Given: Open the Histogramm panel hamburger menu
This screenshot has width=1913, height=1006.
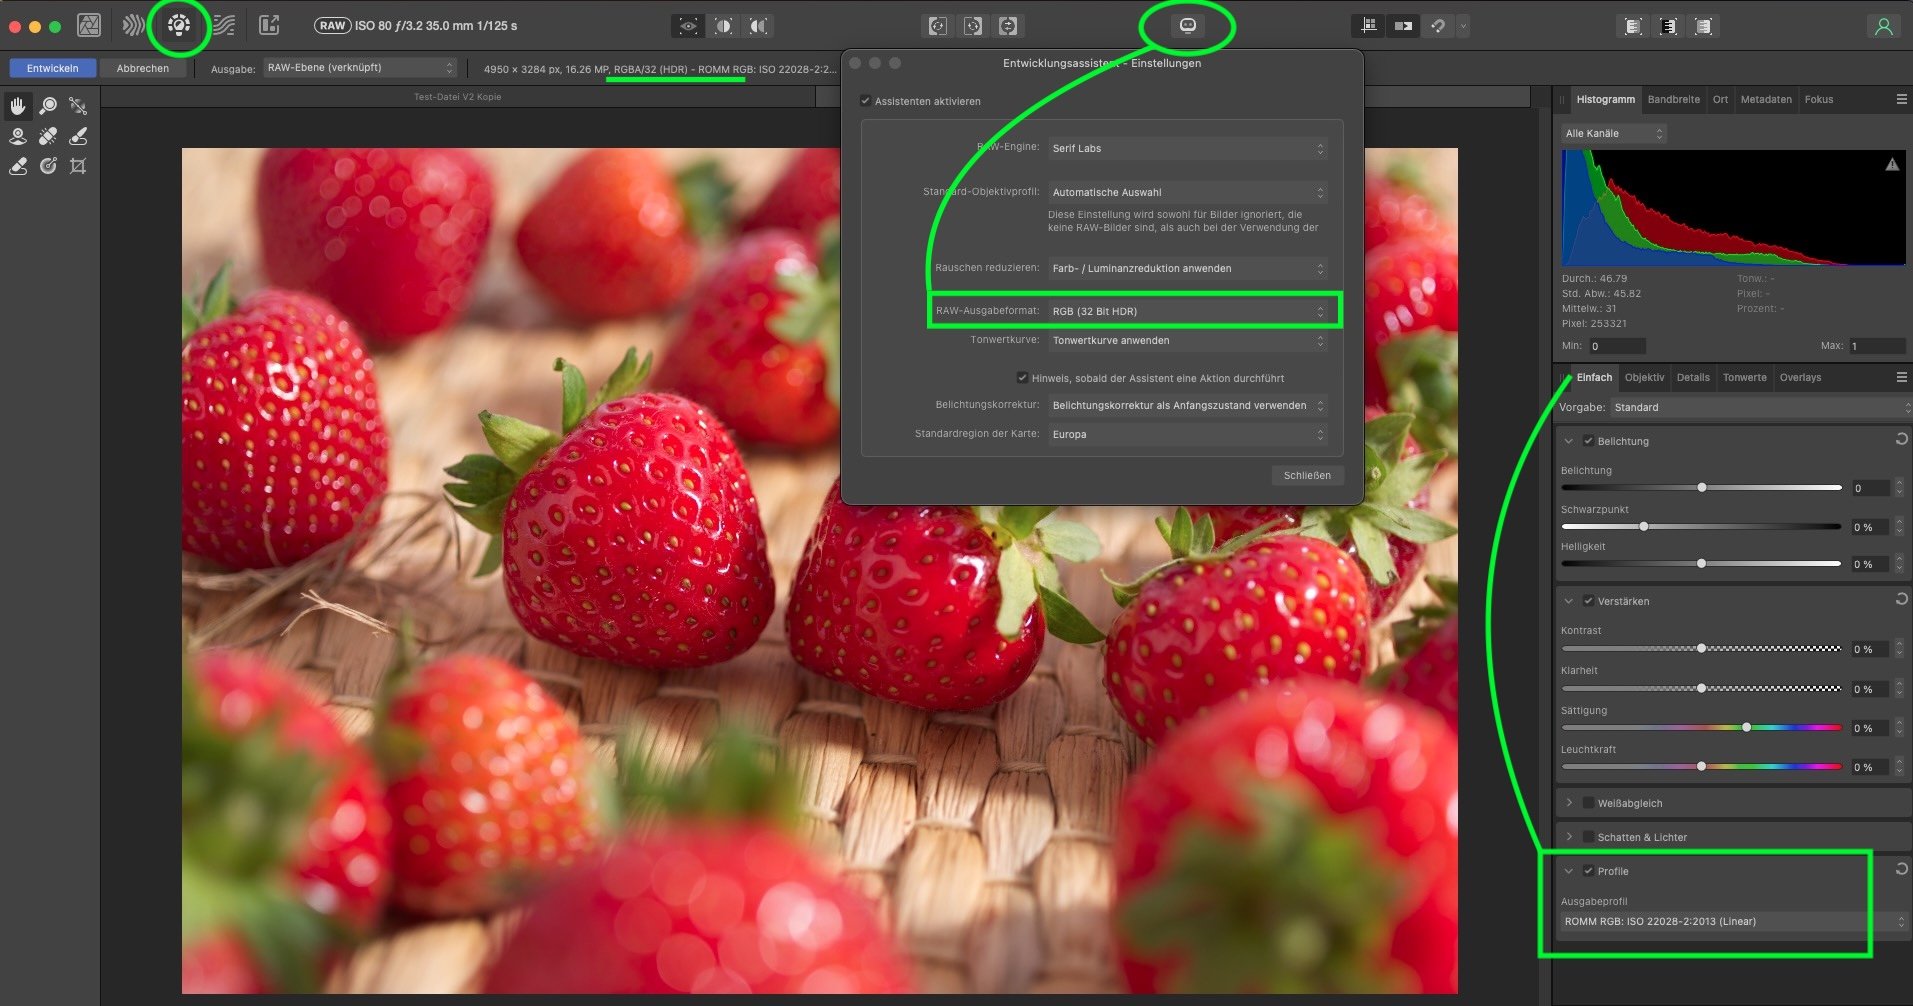Looking at the screenshot, I should [x=1901, y=100].
